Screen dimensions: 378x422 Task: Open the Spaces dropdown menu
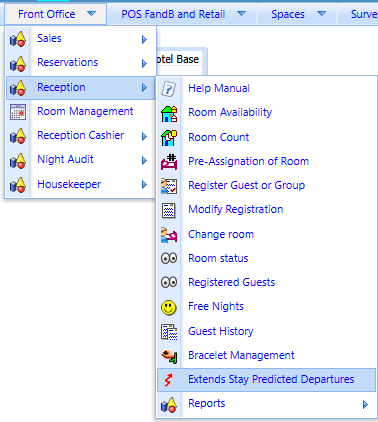[x=298, y=14]
